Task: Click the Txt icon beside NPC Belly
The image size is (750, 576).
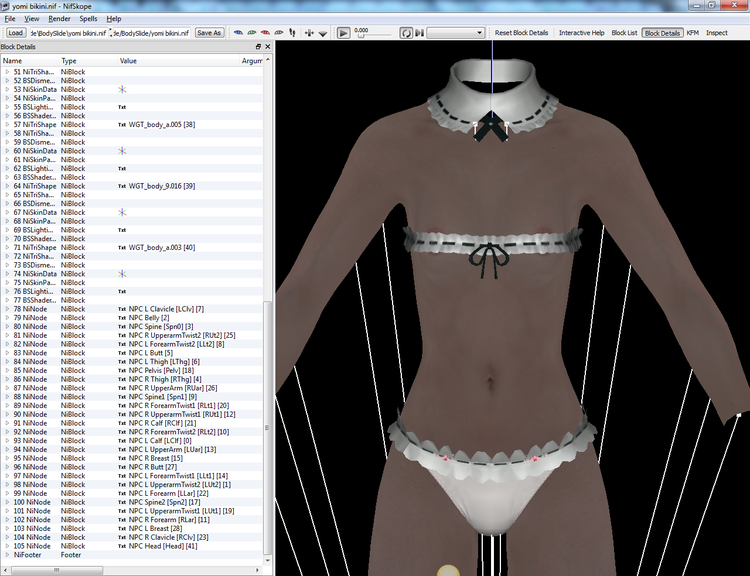Action: tap(122, 318)
